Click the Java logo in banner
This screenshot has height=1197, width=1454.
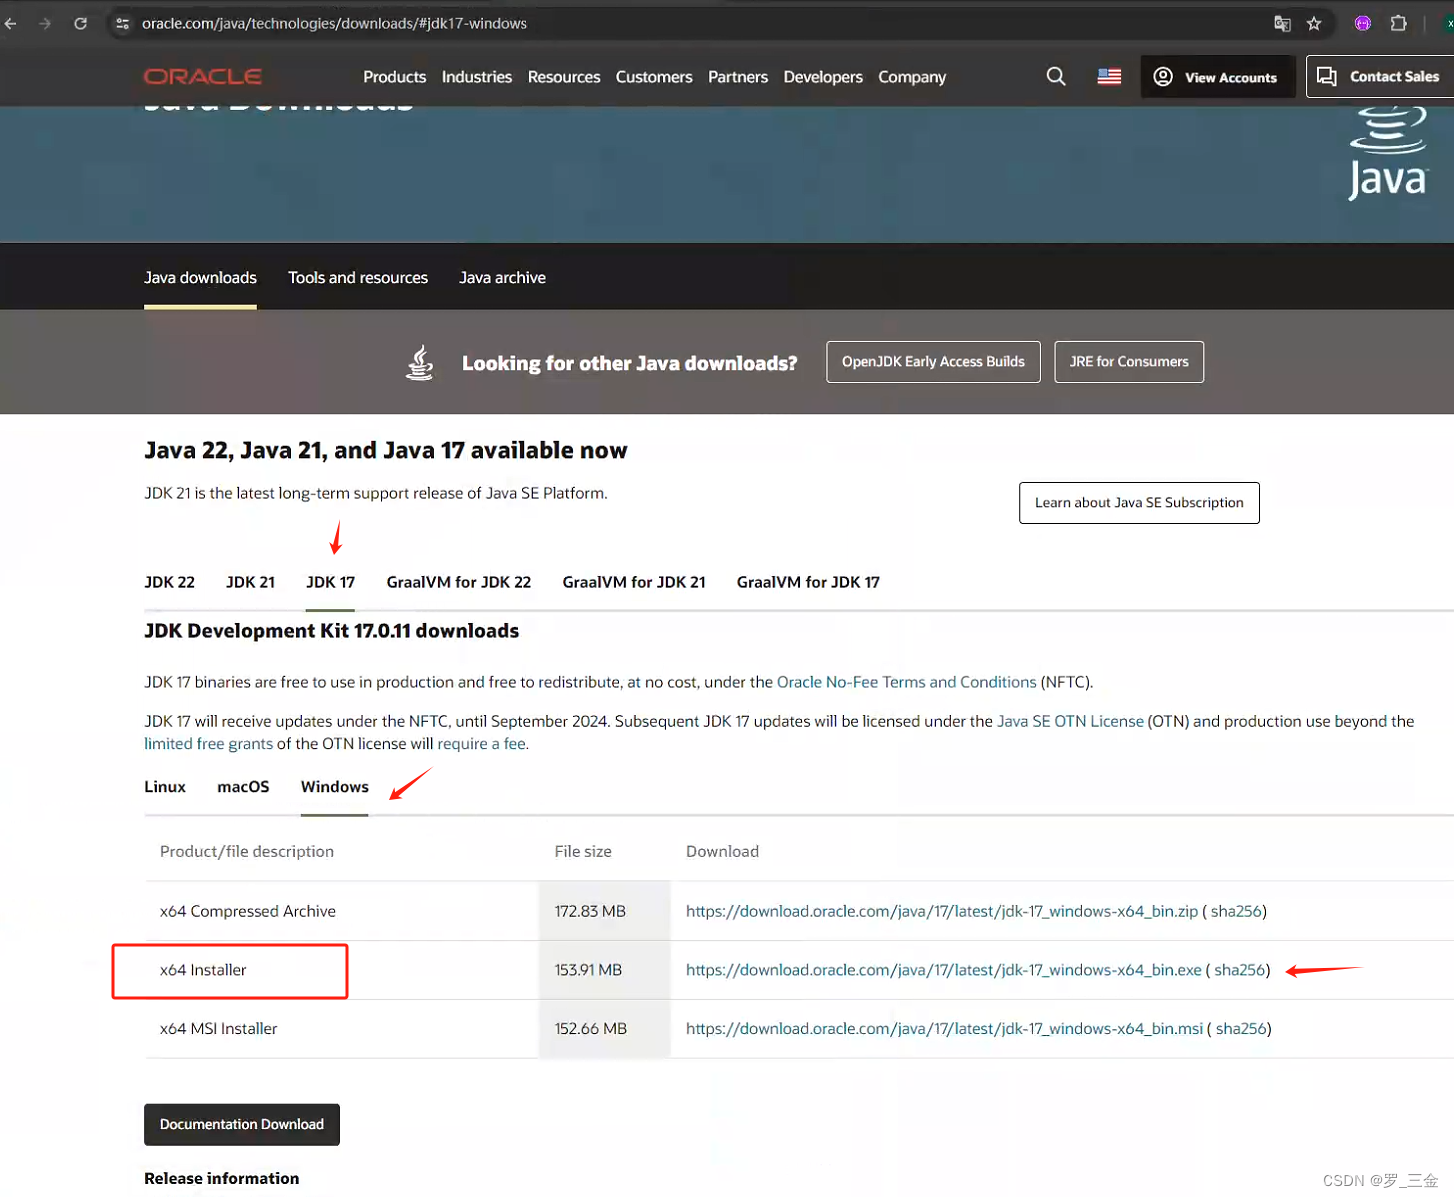click(1388, 155)
